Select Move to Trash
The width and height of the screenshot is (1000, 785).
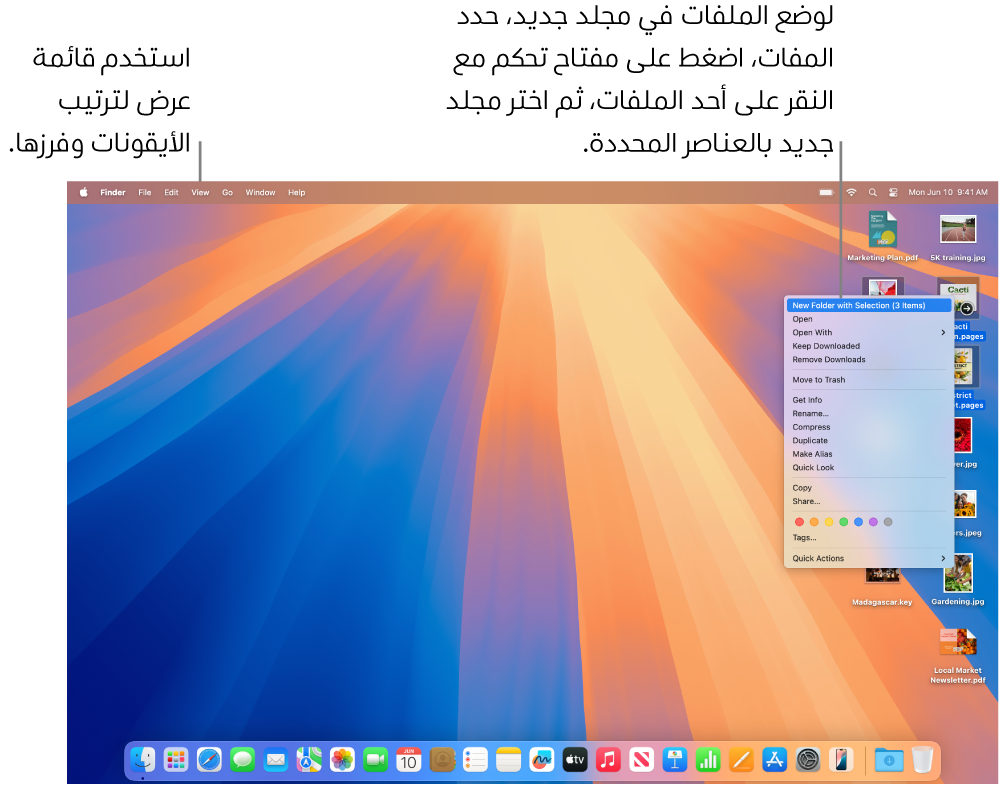point(869,379)
